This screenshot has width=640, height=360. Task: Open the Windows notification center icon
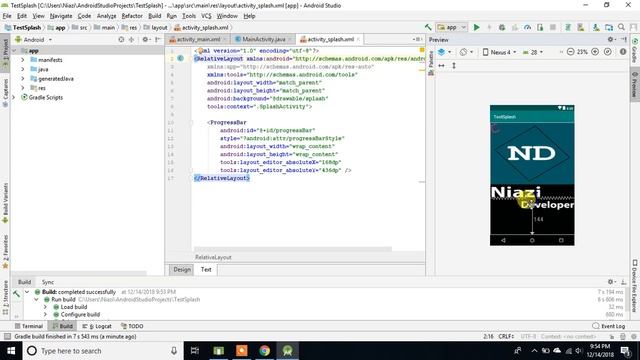point(625,351)
